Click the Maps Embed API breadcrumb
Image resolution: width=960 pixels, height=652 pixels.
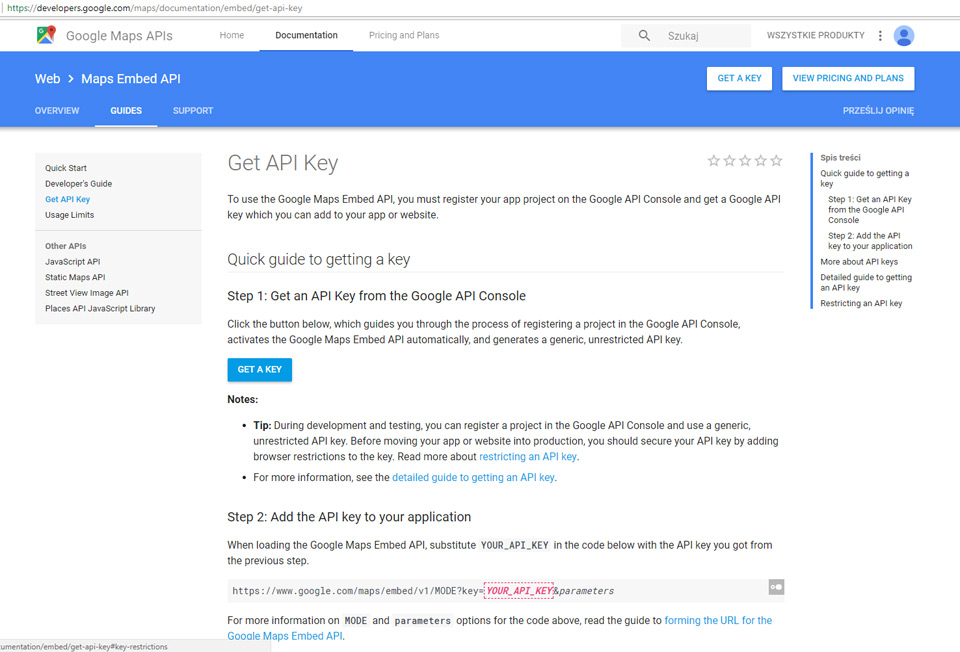[131, 79]
